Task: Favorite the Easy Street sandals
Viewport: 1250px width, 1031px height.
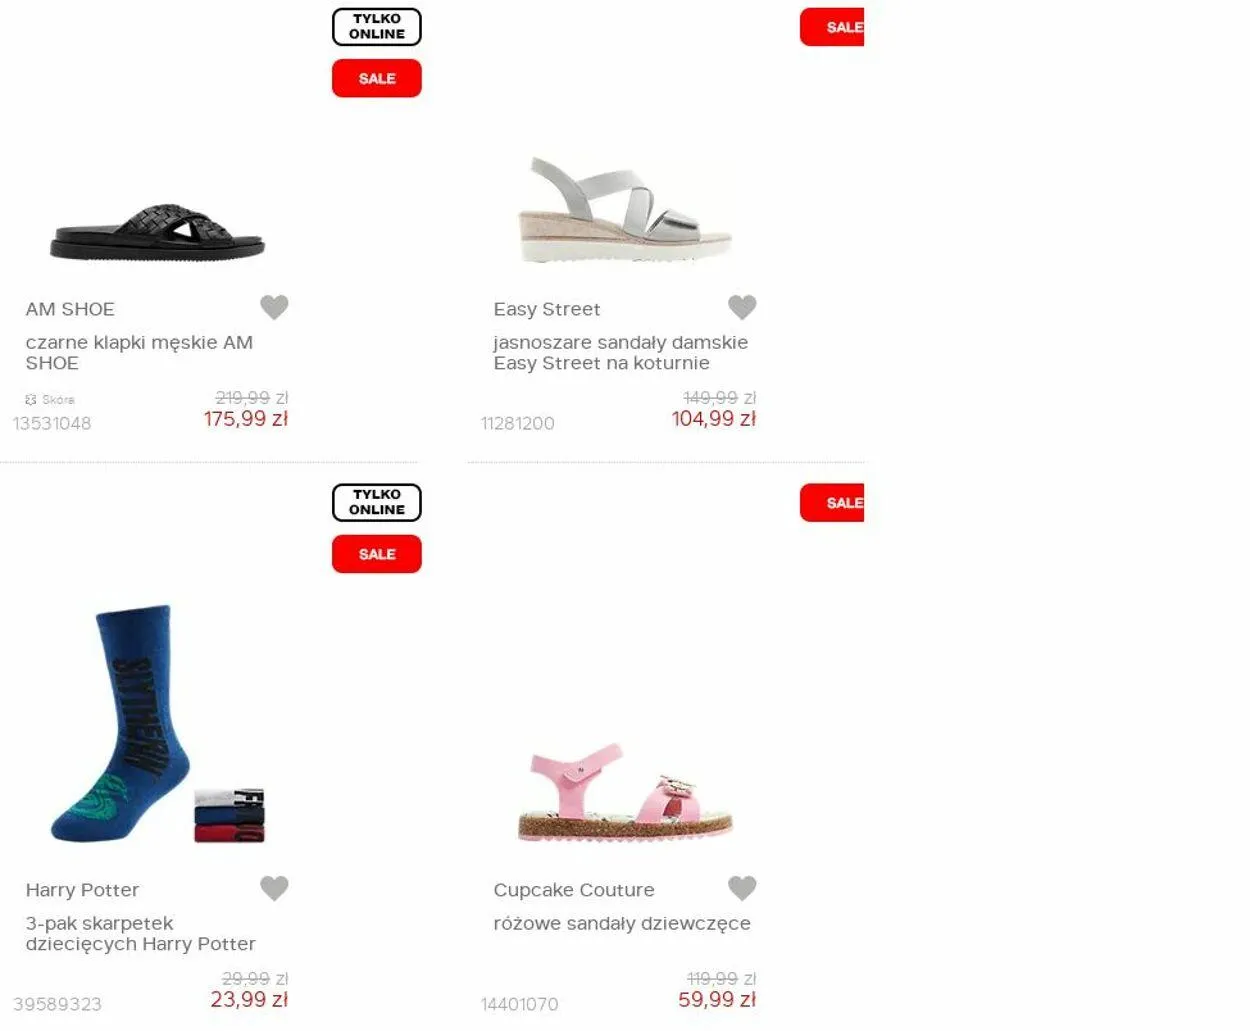Action: pyautogui.click(x=742, y=307)
